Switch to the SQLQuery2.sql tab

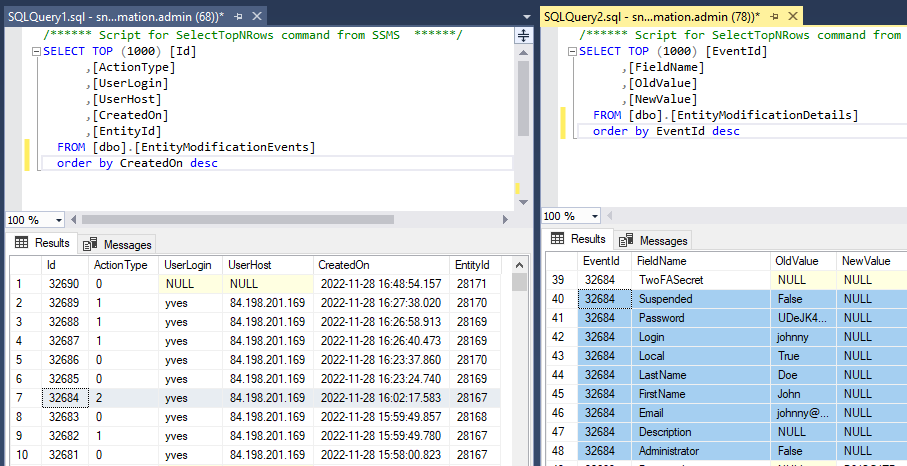(652, 17)
